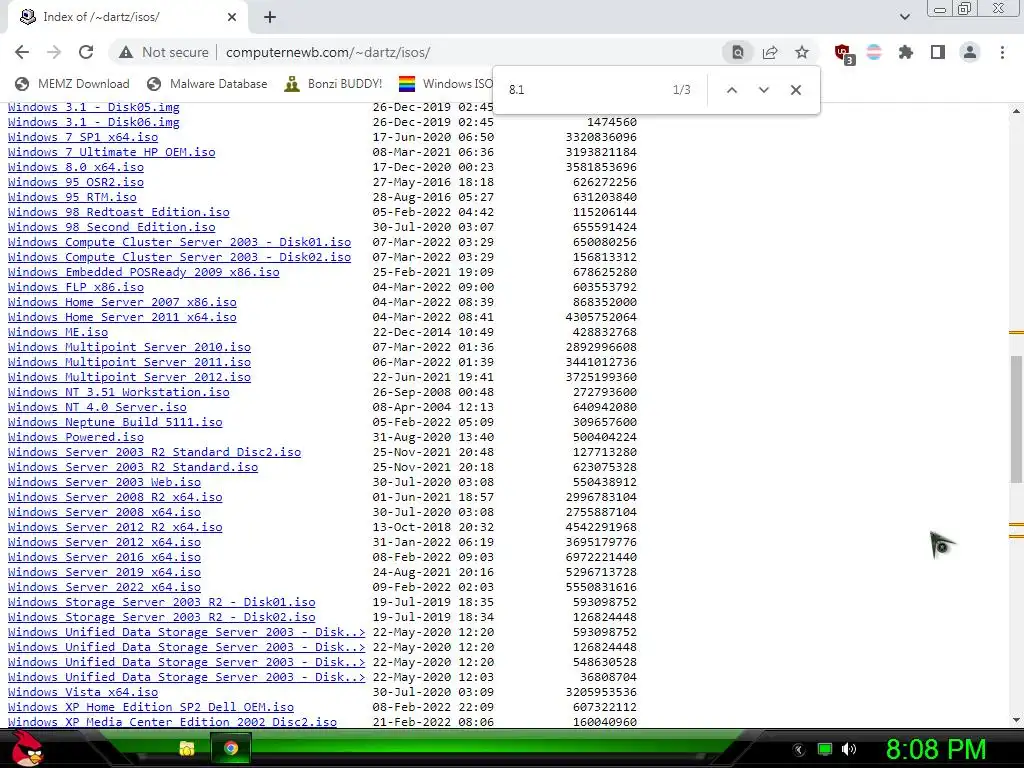Open Windows_7_Ultimate_HP_OEM.iso link
This screenshot has height=768, width=1024.
pos(112,152)
